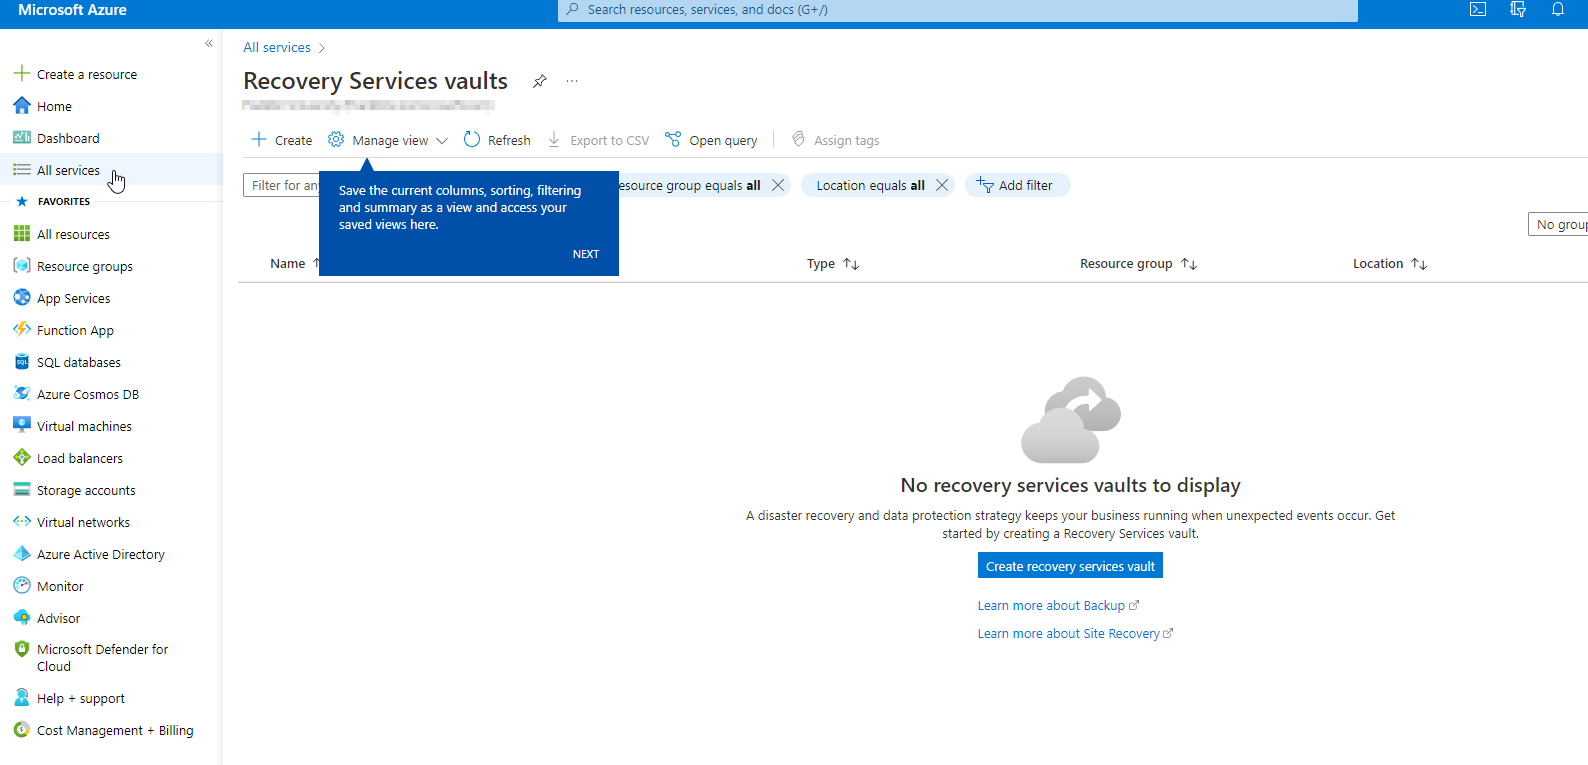This screenshot has height=765, width=1588.
Task: Sort by the Resource group column
Action: (x=1138, y=264)
